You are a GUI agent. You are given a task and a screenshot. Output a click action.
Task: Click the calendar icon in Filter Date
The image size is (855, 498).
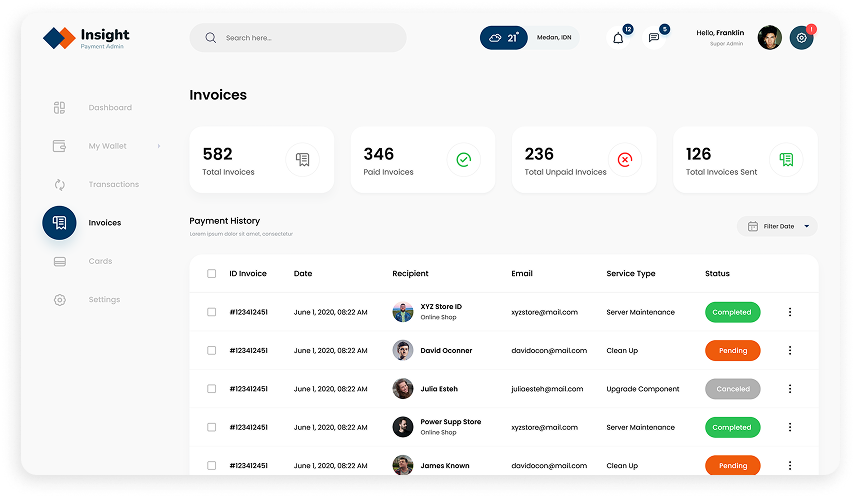752,226
